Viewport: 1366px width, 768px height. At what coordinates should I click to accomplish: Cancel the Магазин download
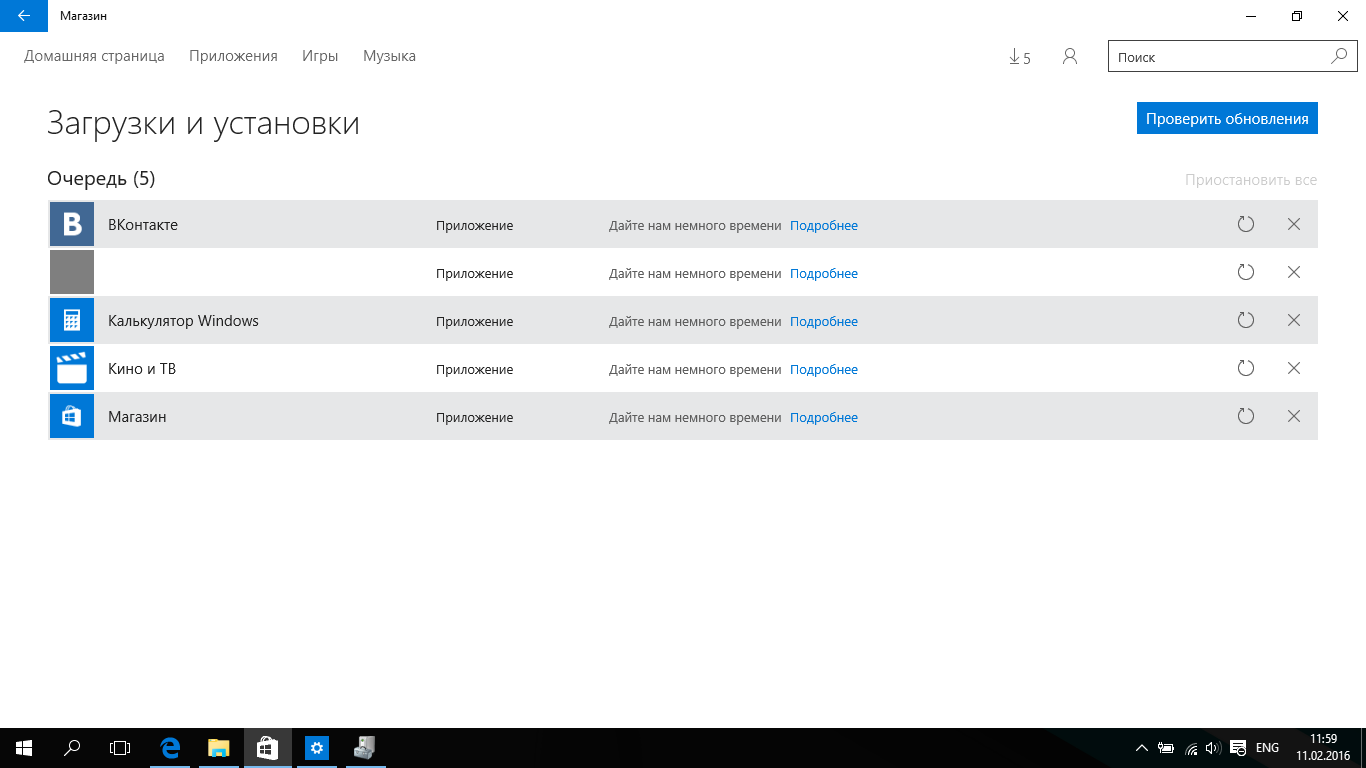coord(1294,417)
